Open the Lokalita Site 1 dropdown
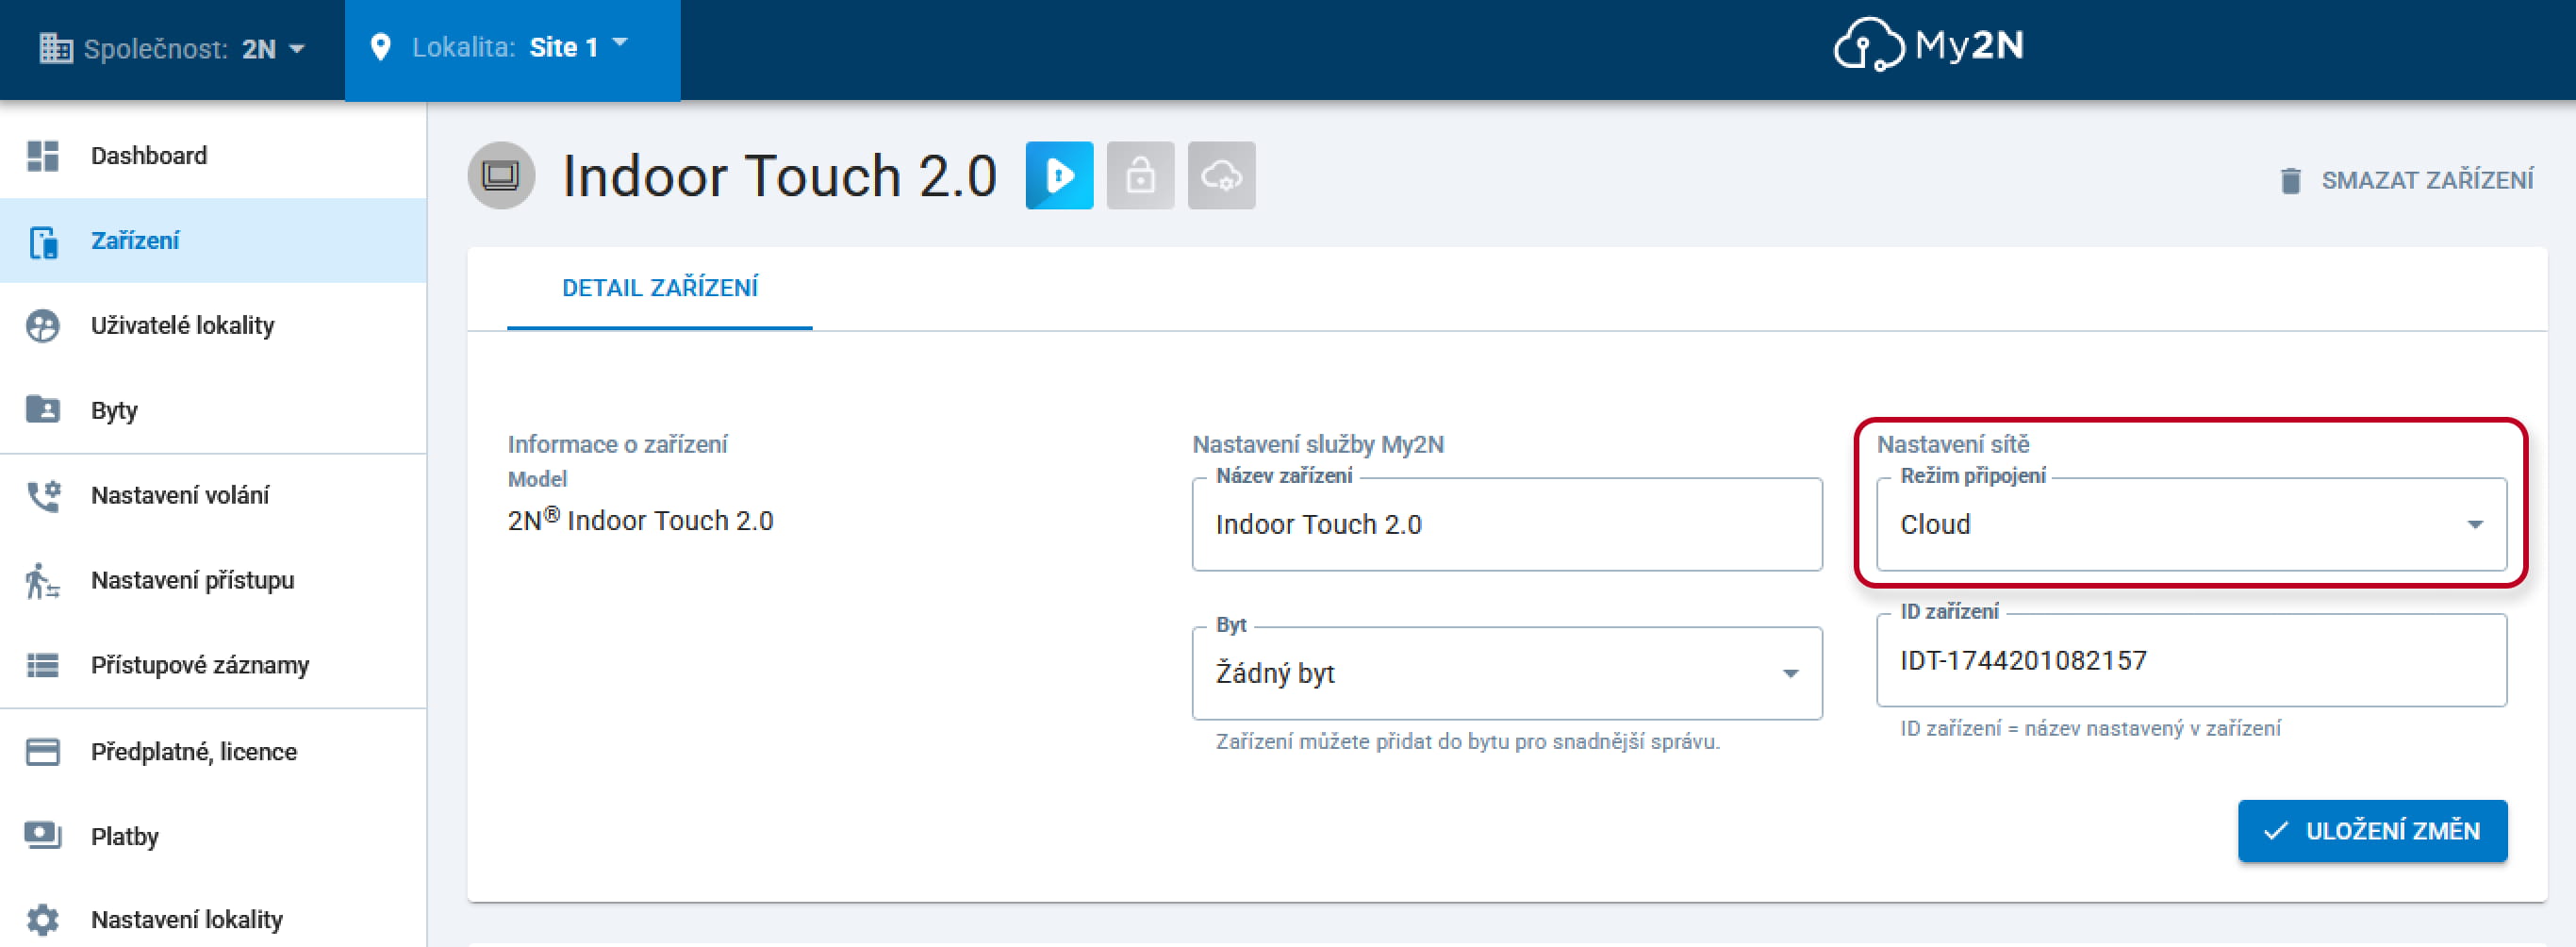The width and height of the screenshot is (2576, 947). pyautogui.click(x=512, y=49)
